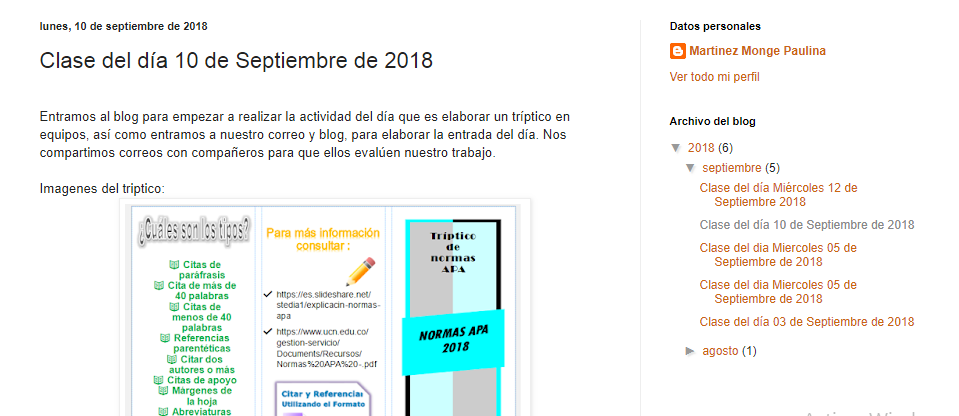Open Martinez Monge Paulina profile link
This screenshot has width=959, height=416.
(757, 51)
